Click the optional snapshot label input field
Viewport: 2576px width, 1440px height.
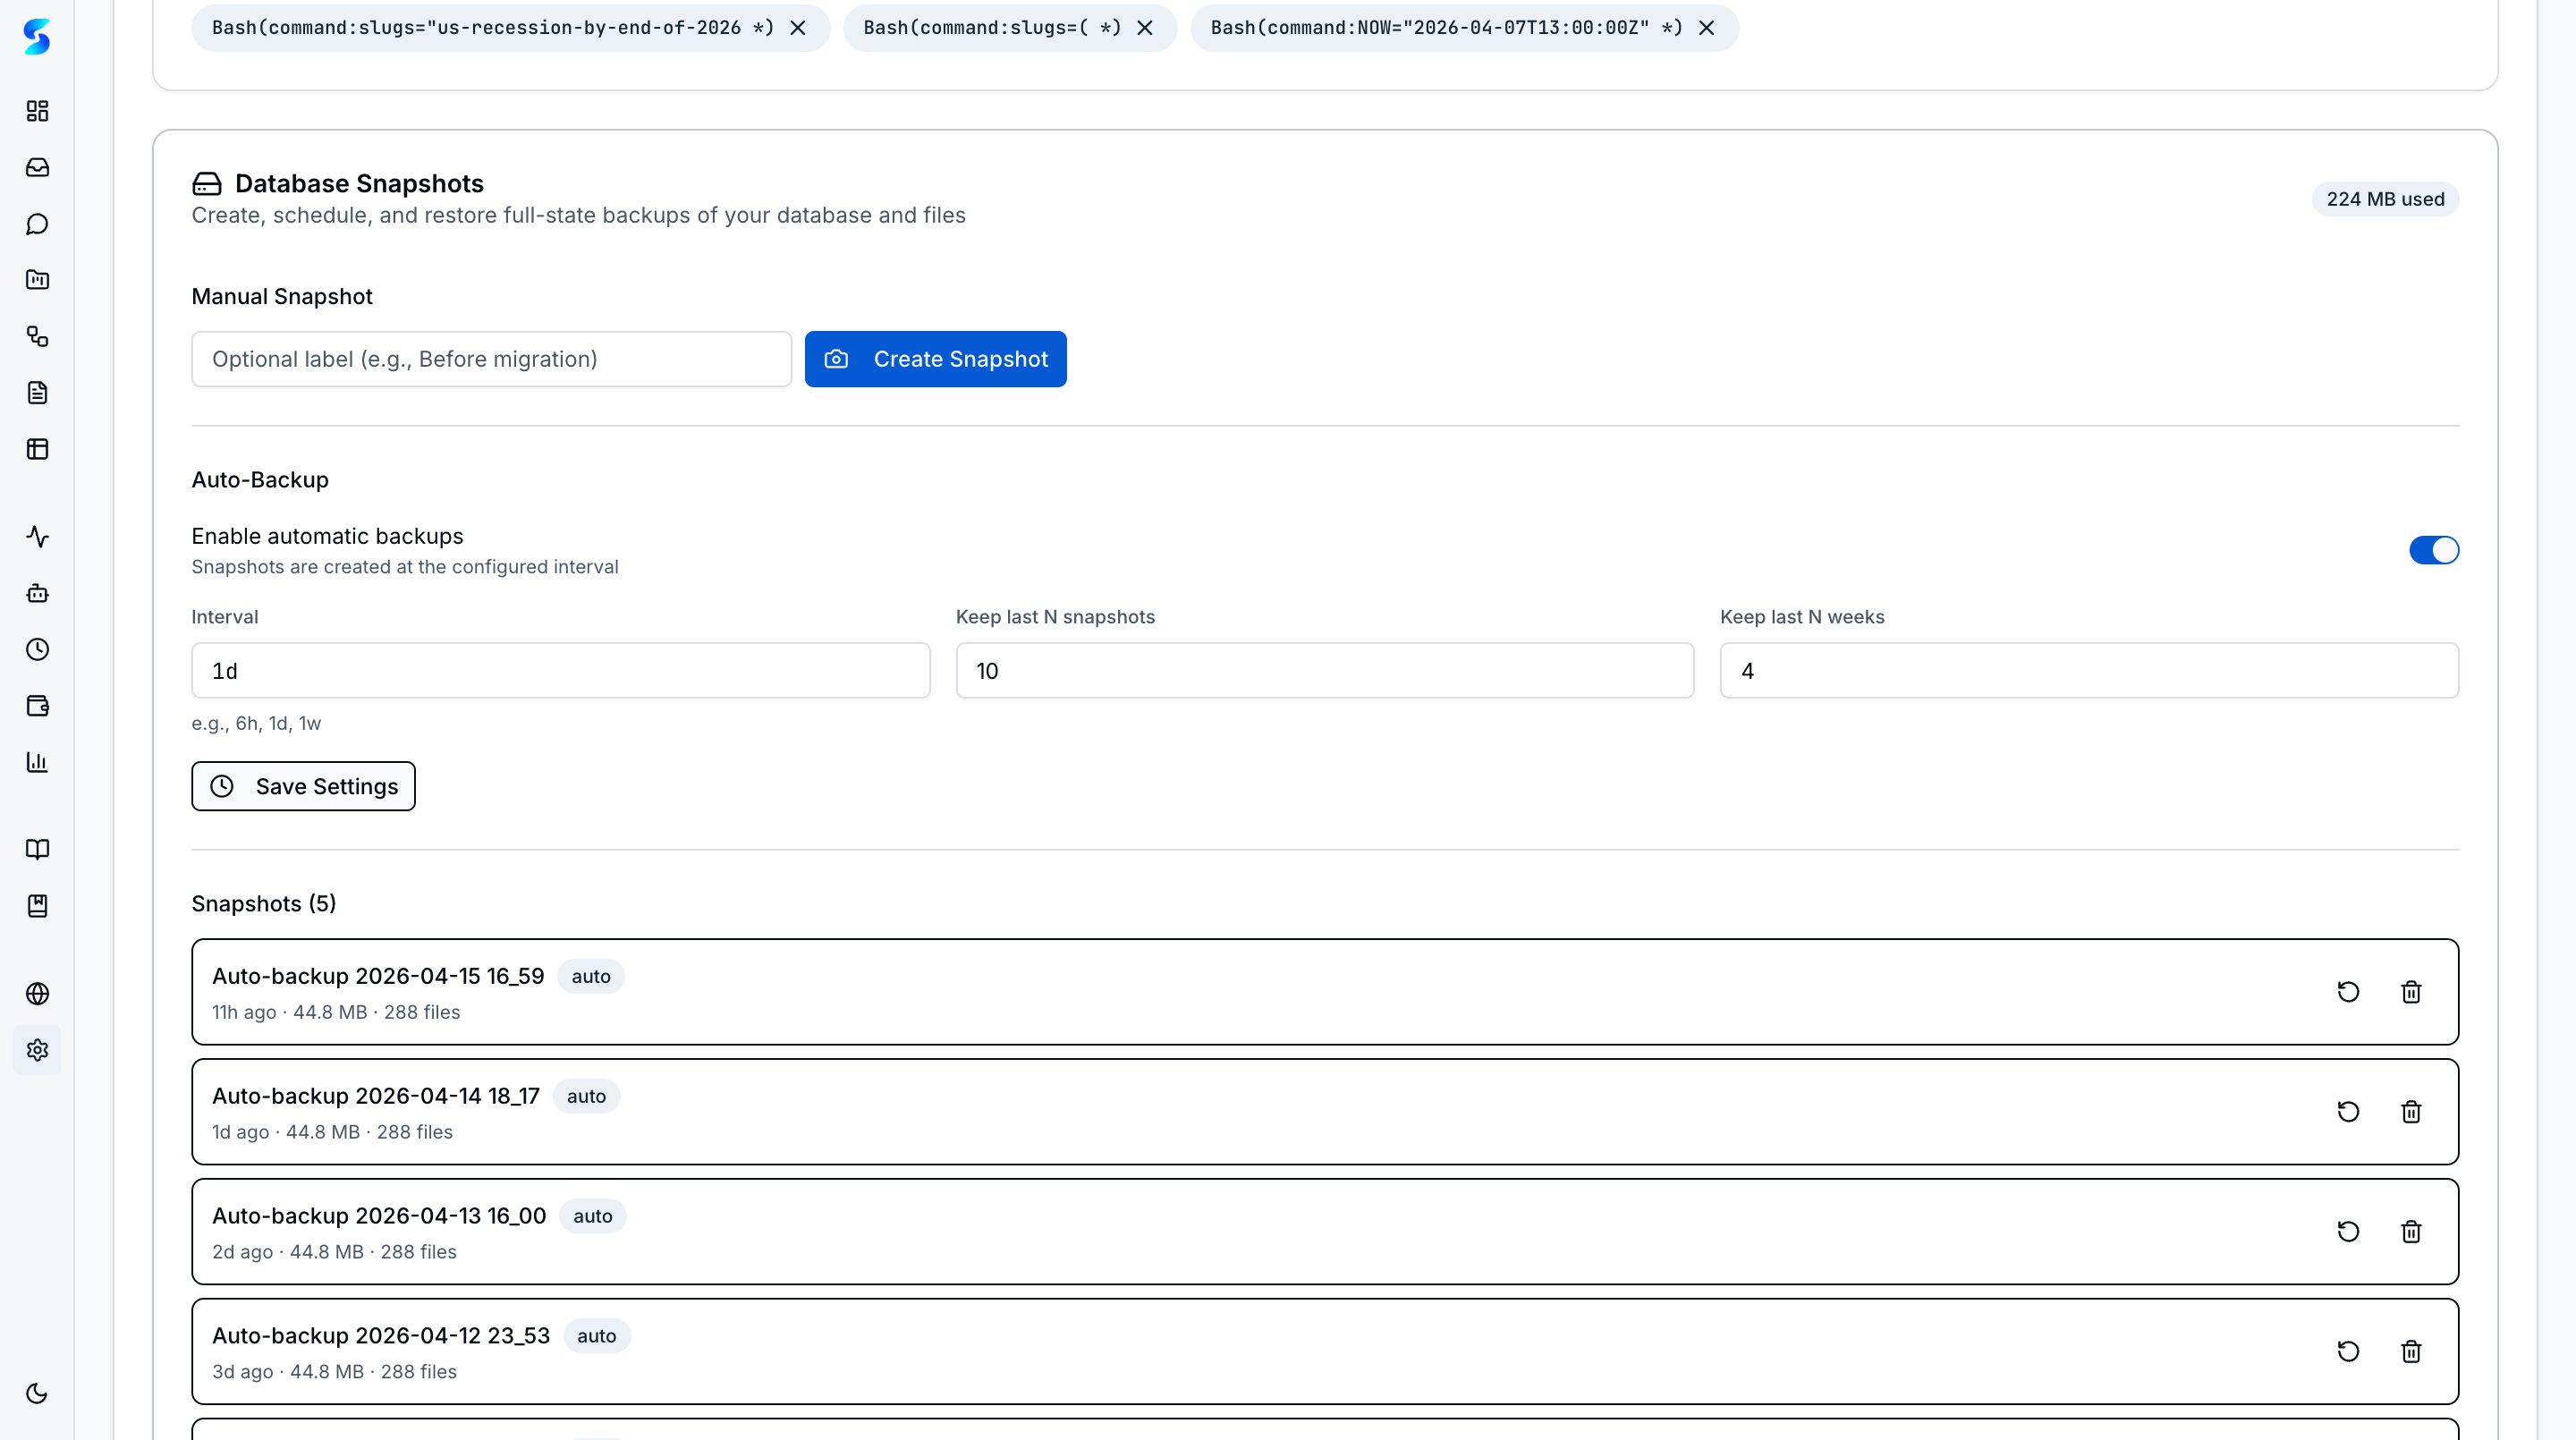tap(490, 358)
